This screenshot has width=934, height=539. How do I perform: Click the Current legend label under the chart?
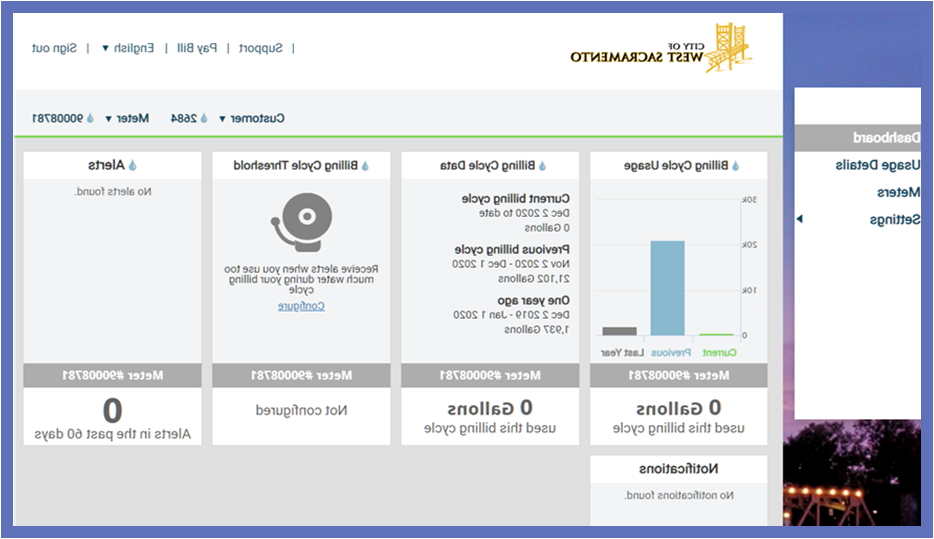pyautogui.click(x=720, y=353)
